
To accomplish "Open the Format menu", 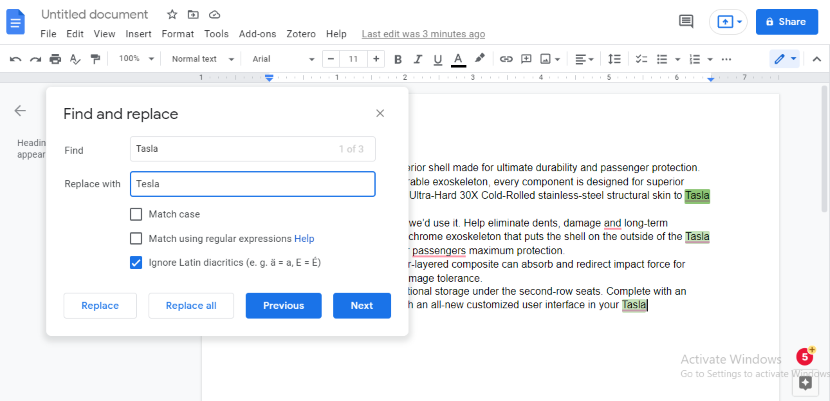I will [x=177, y=34].
